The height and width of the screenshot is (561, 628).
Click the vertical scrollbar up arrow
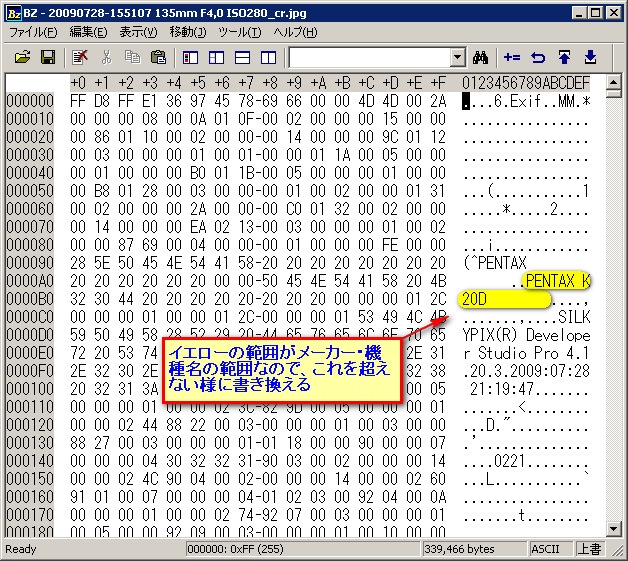614,82
